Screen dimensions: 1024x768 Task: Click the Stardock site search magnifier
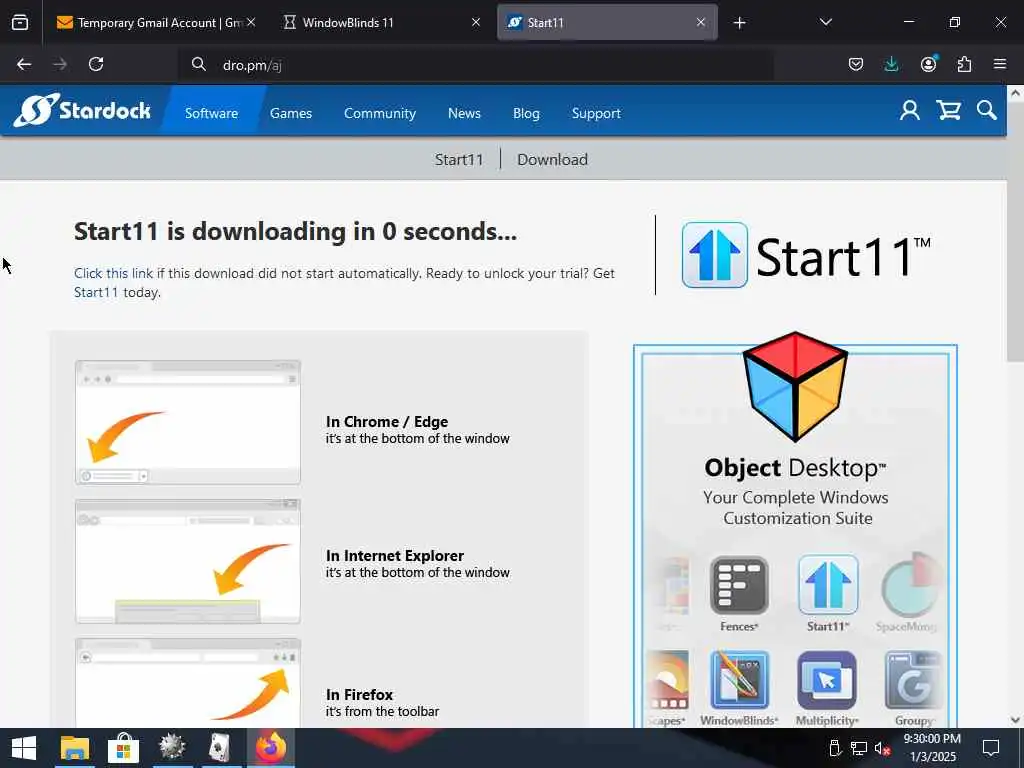pyautogui.click(x=987, y=110)
